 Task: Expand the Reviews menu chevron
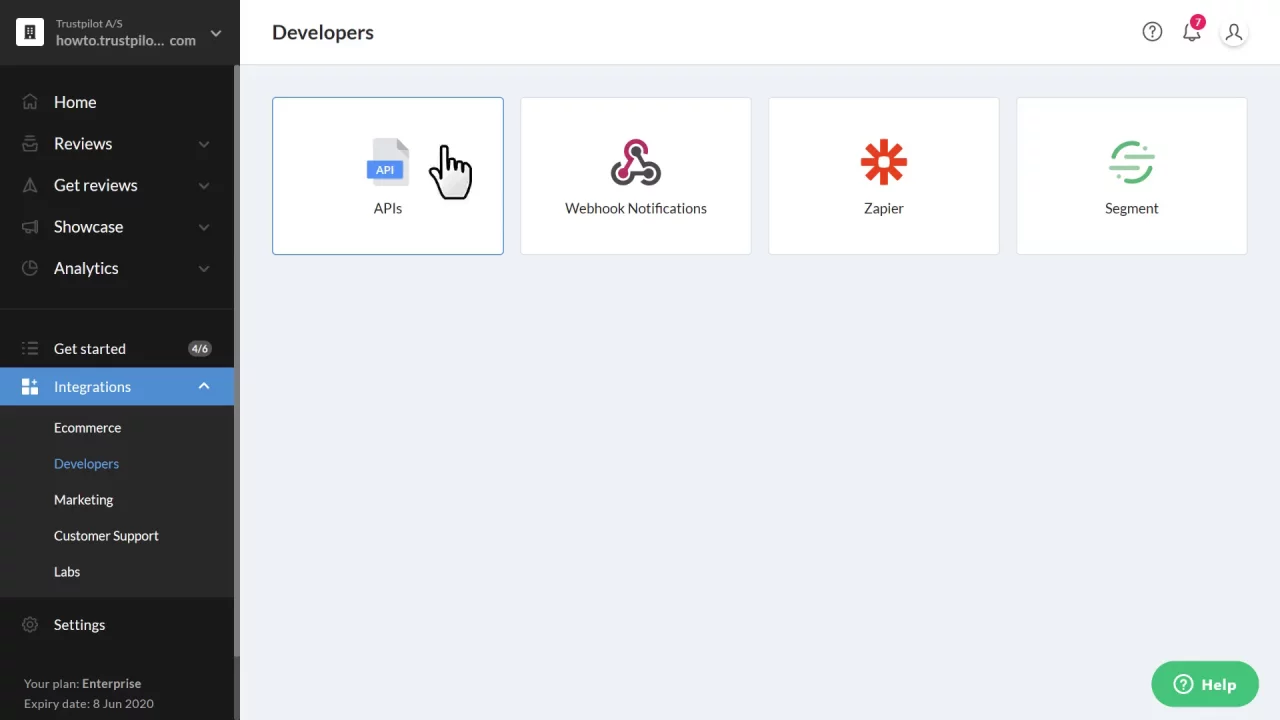click(x=204, y=144)
